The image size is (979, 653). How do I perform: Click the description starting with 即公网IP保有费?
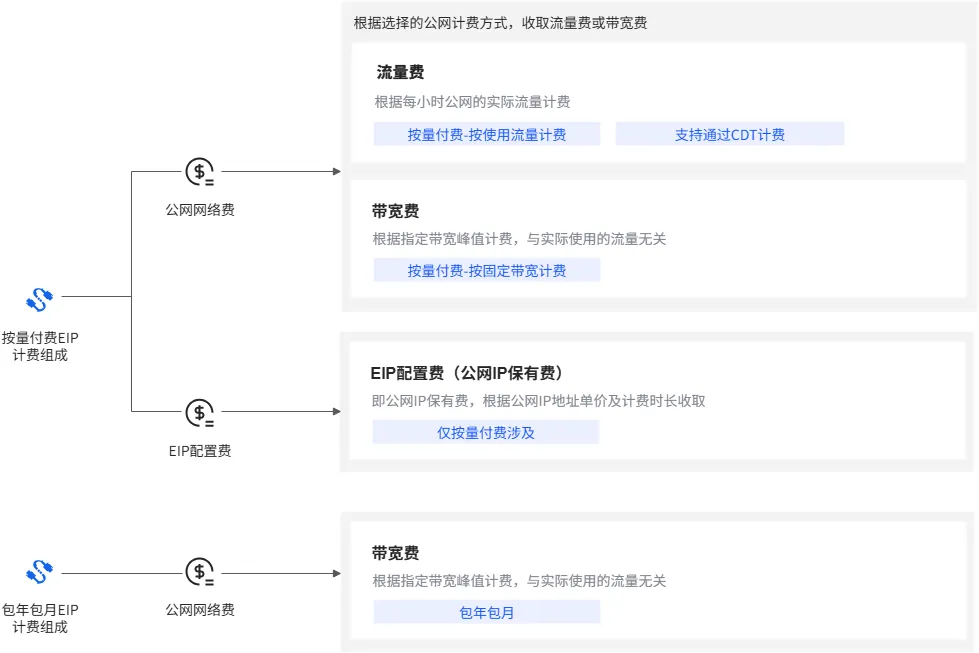point(539,401)
